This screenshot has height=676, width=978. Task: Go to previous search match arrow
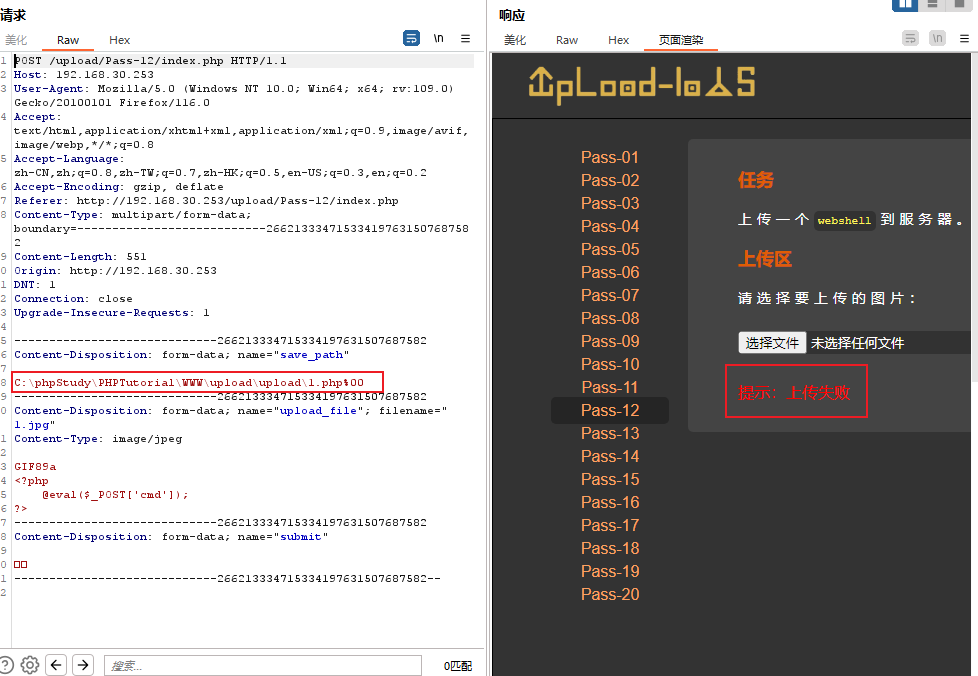tap(56, 665)
